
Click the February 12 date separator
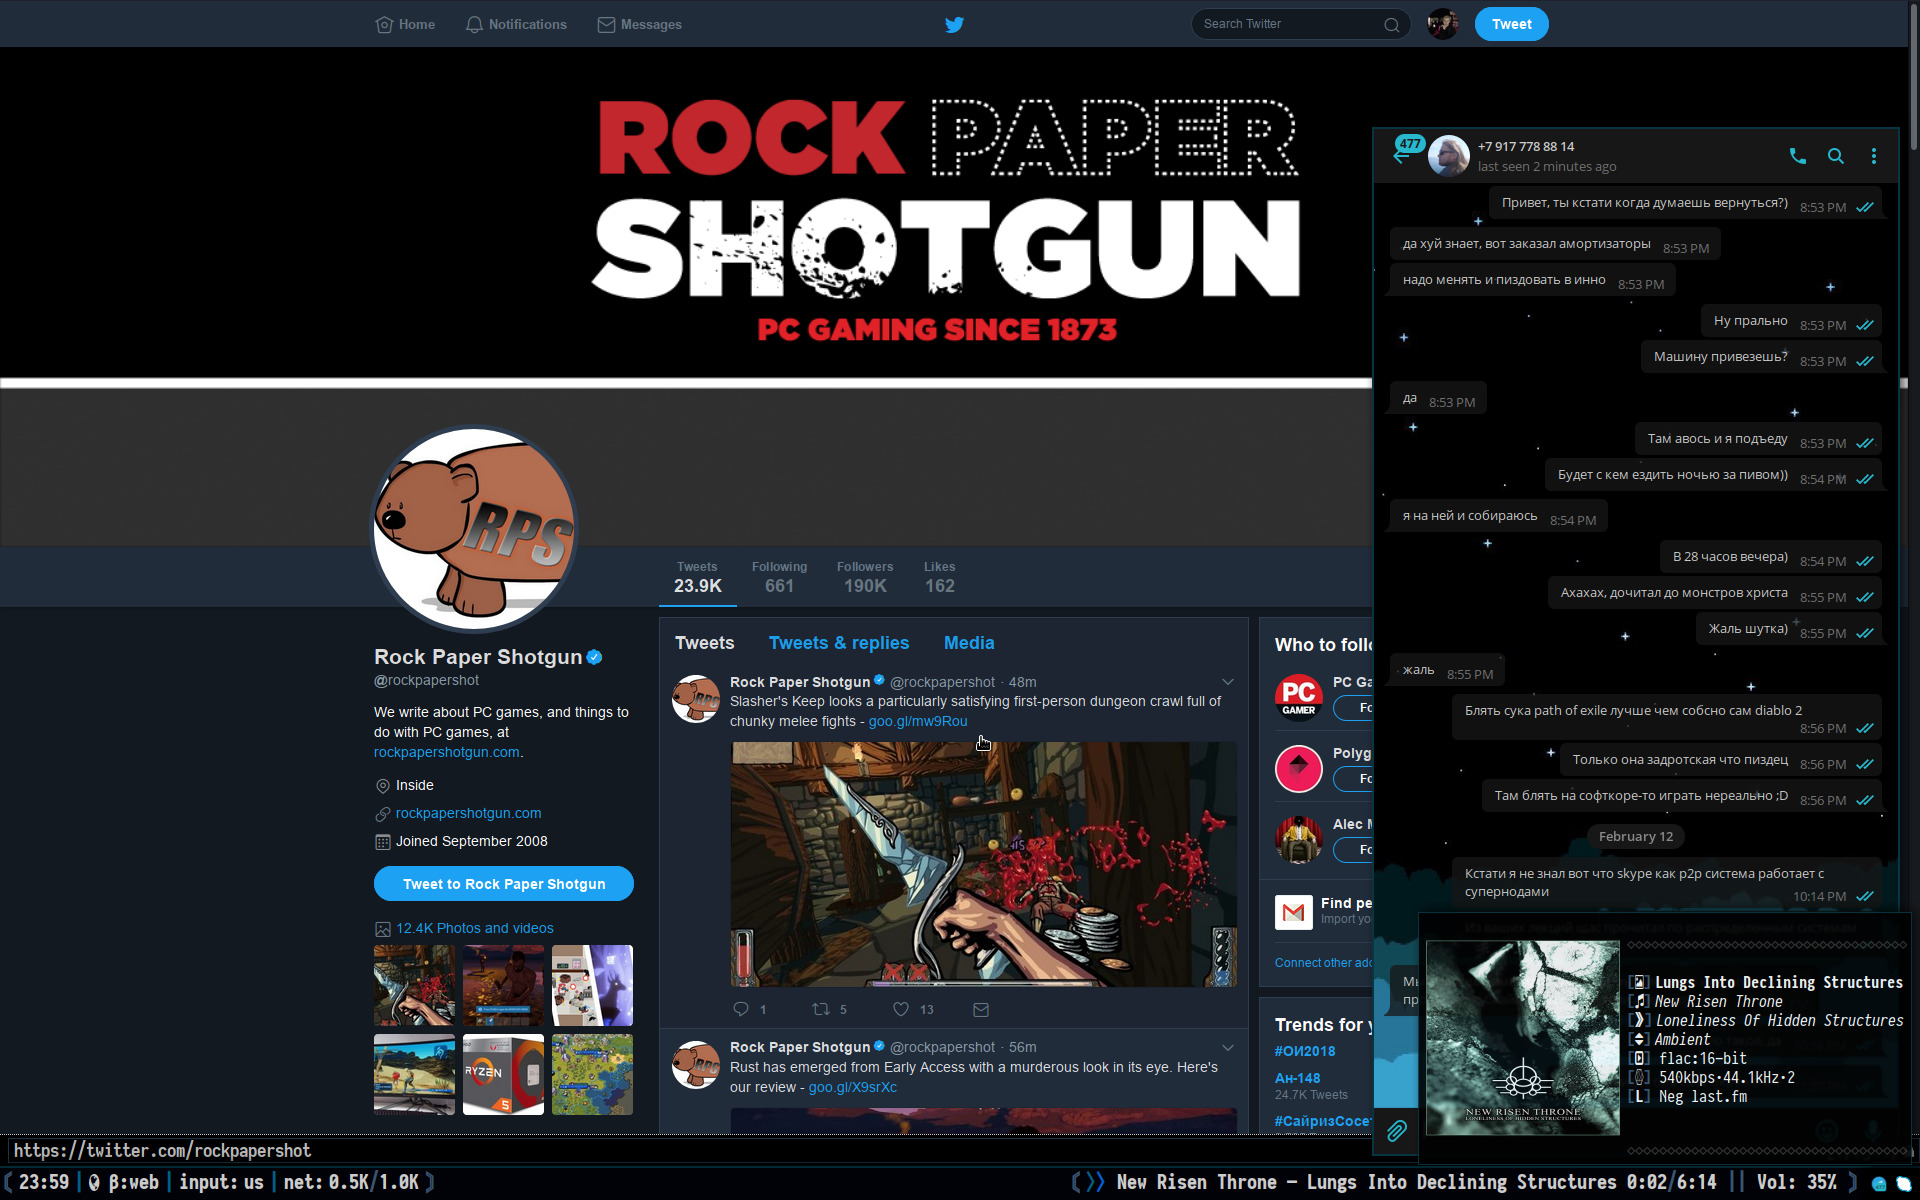point(1635,837)
